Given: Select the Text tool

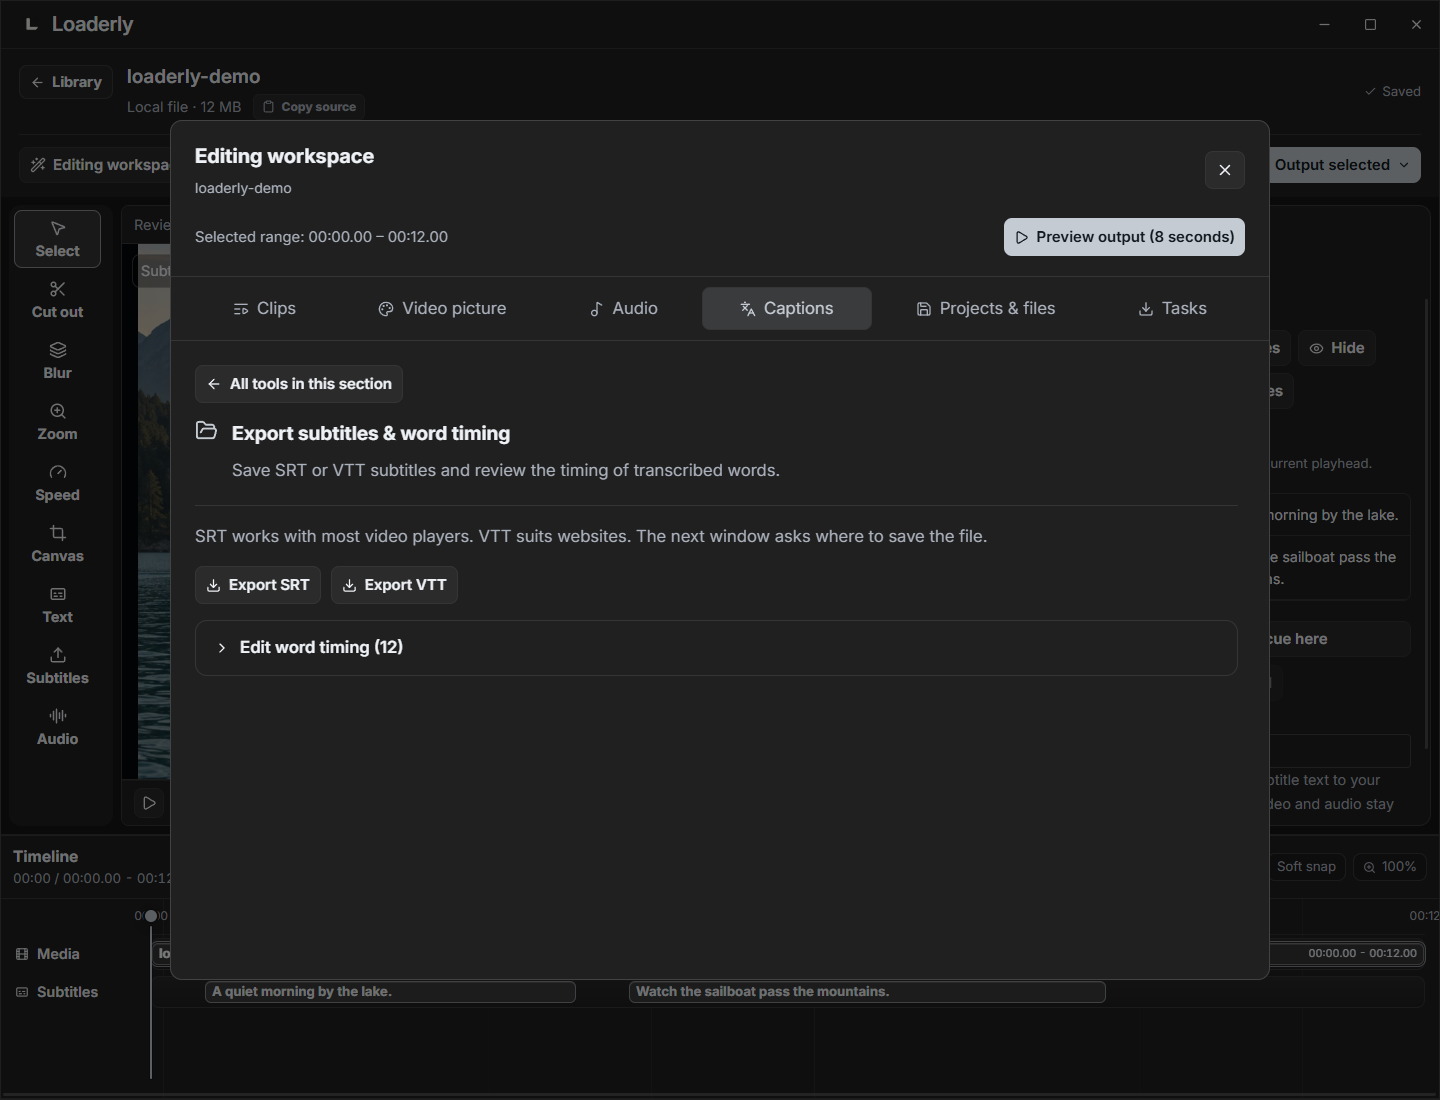Looking at the screenshot, I should tap(57, 605).
